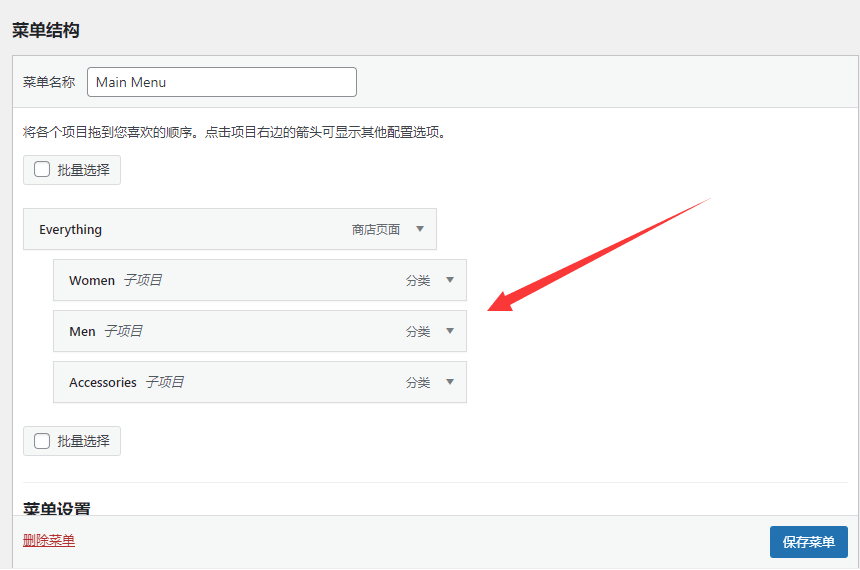Expand the Women sub-item options arrow
The width and height of the screenshot is (860, 570).
pyautogui.click(x=450, y=280)
